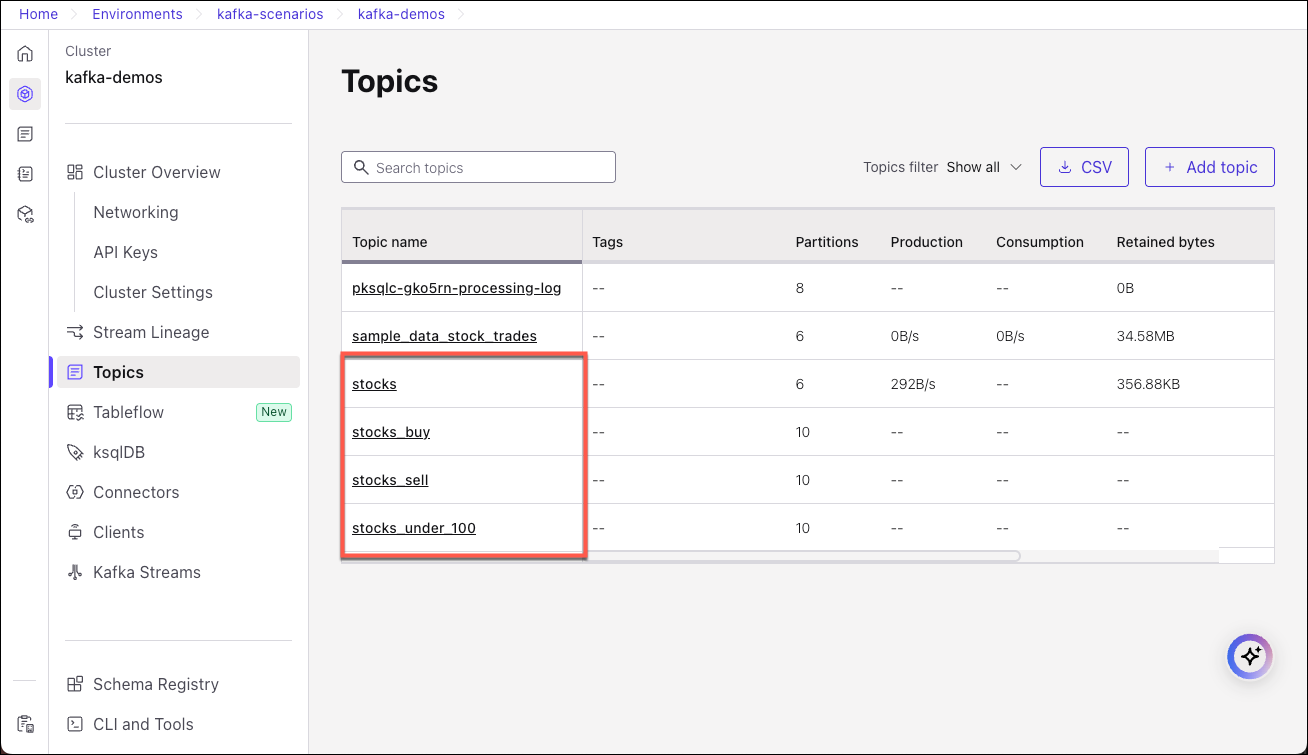Open Tableflow in the sidebar
The height and width of the screenshot is (755, 1308).
click(128, 412)
